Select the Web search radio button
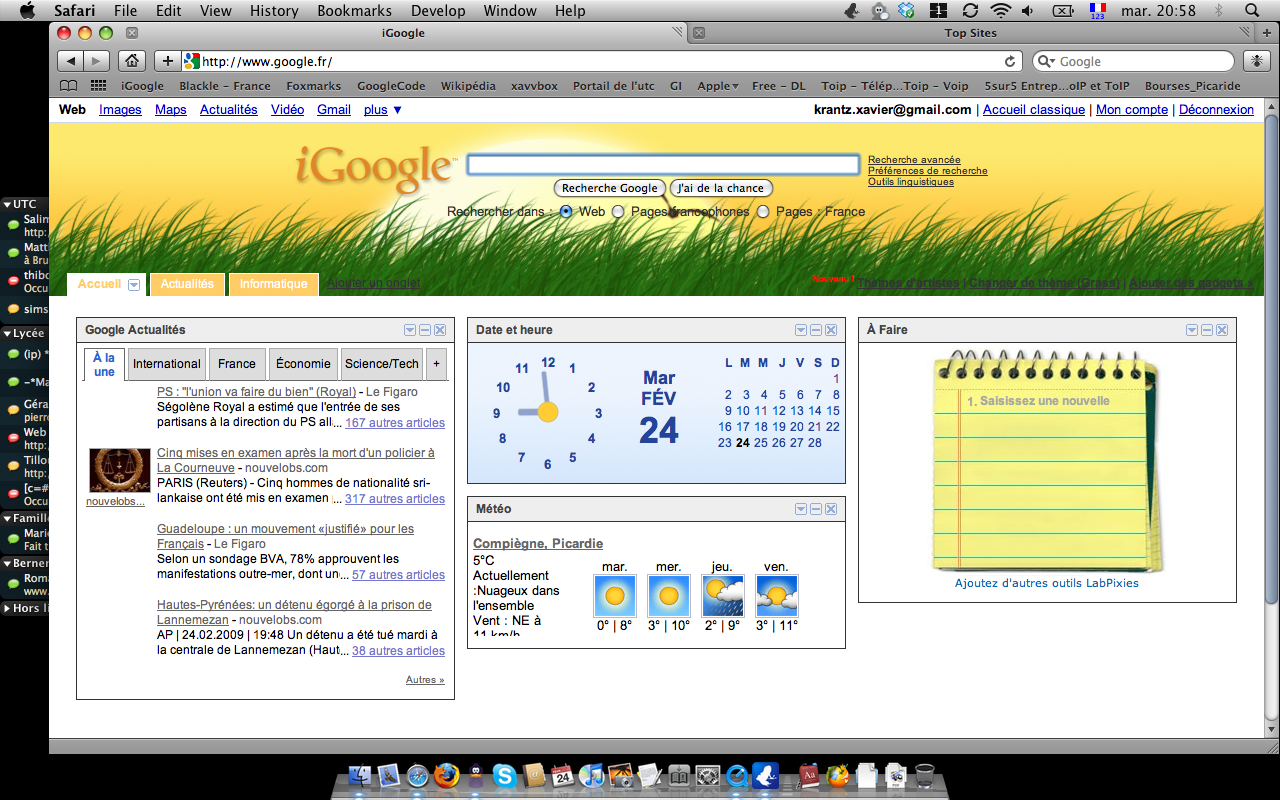 coord(566,212)
